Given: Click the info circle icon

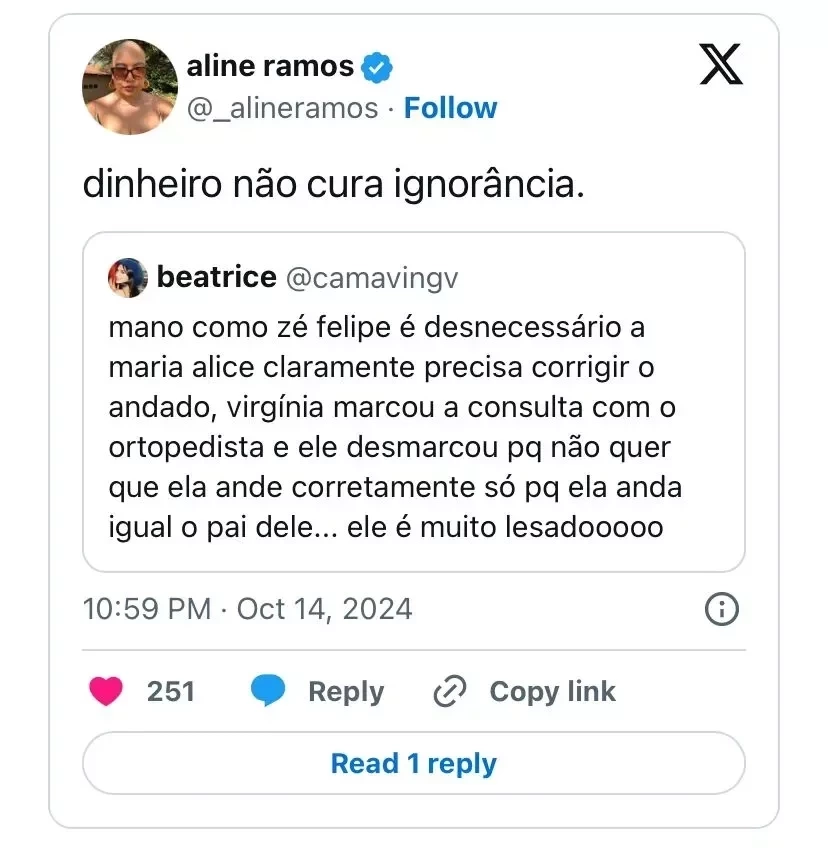Looking at the screenshot, I should point(721,608).
